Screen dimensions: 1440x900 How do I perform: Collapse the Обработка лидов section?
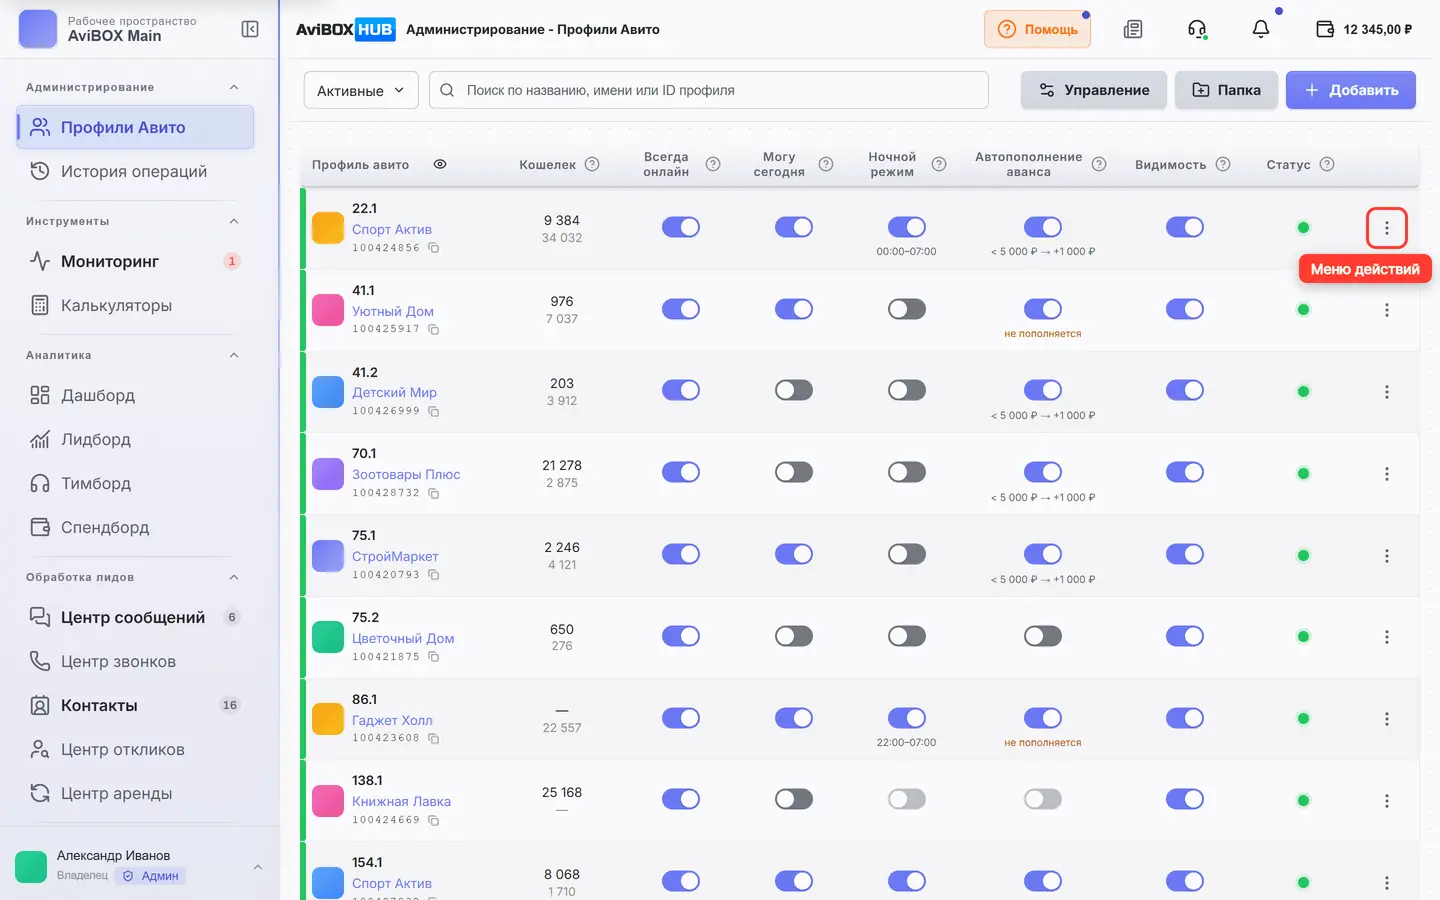point(234,577)
